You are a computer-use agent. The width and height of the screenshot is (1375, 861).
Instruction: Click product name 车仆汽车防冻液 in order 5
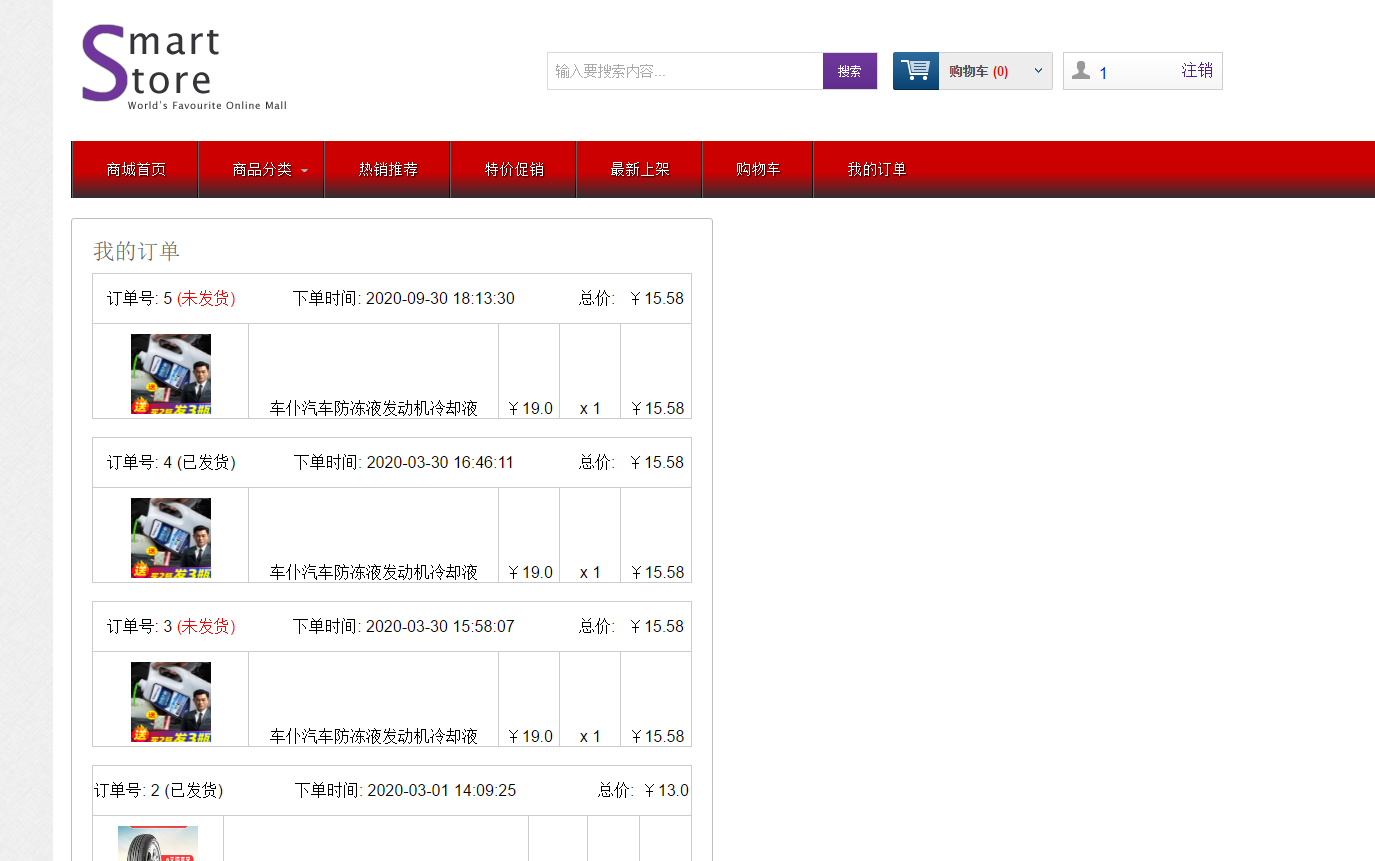[374, 408]
